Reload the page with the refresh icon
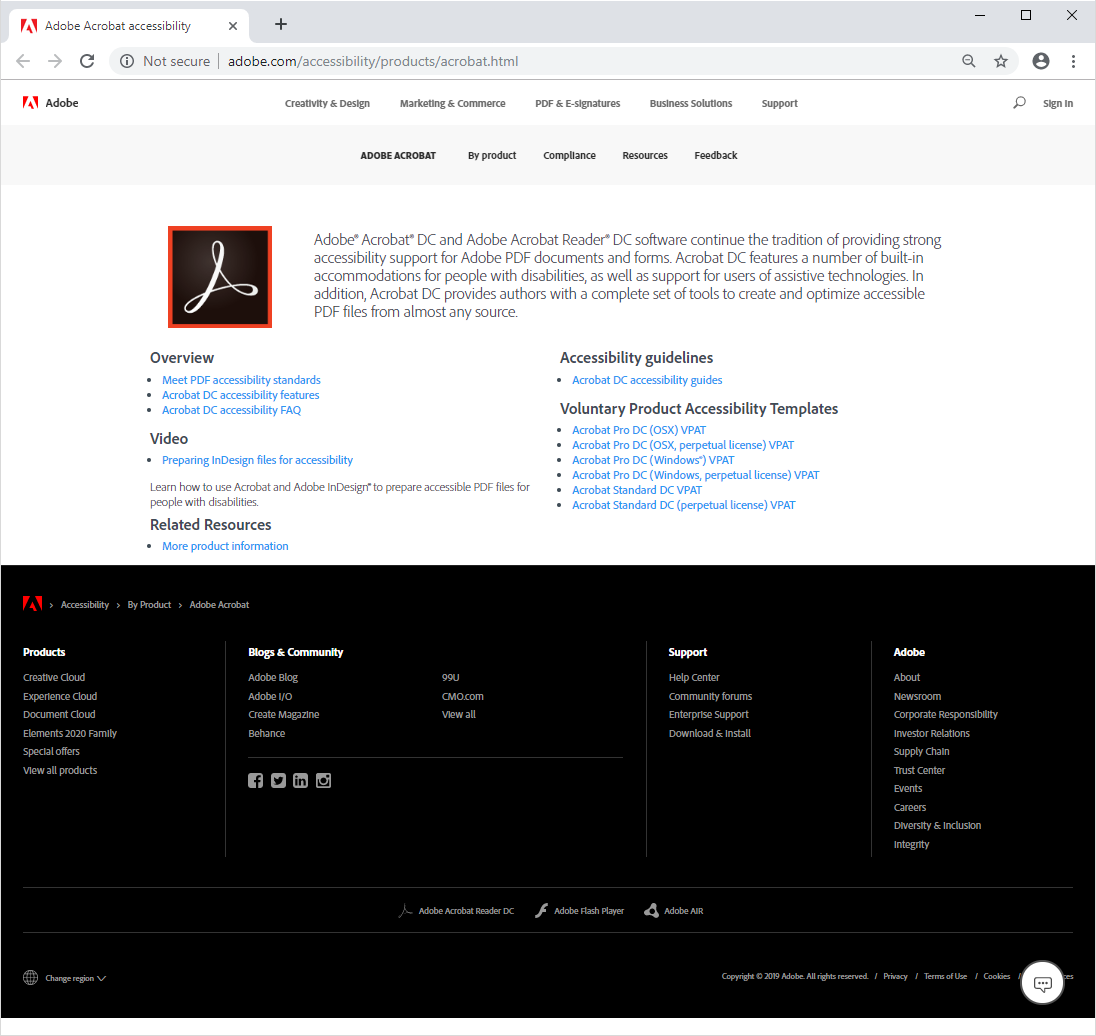The height and width of the screenshot is (1036, 1096). (87, 61)
